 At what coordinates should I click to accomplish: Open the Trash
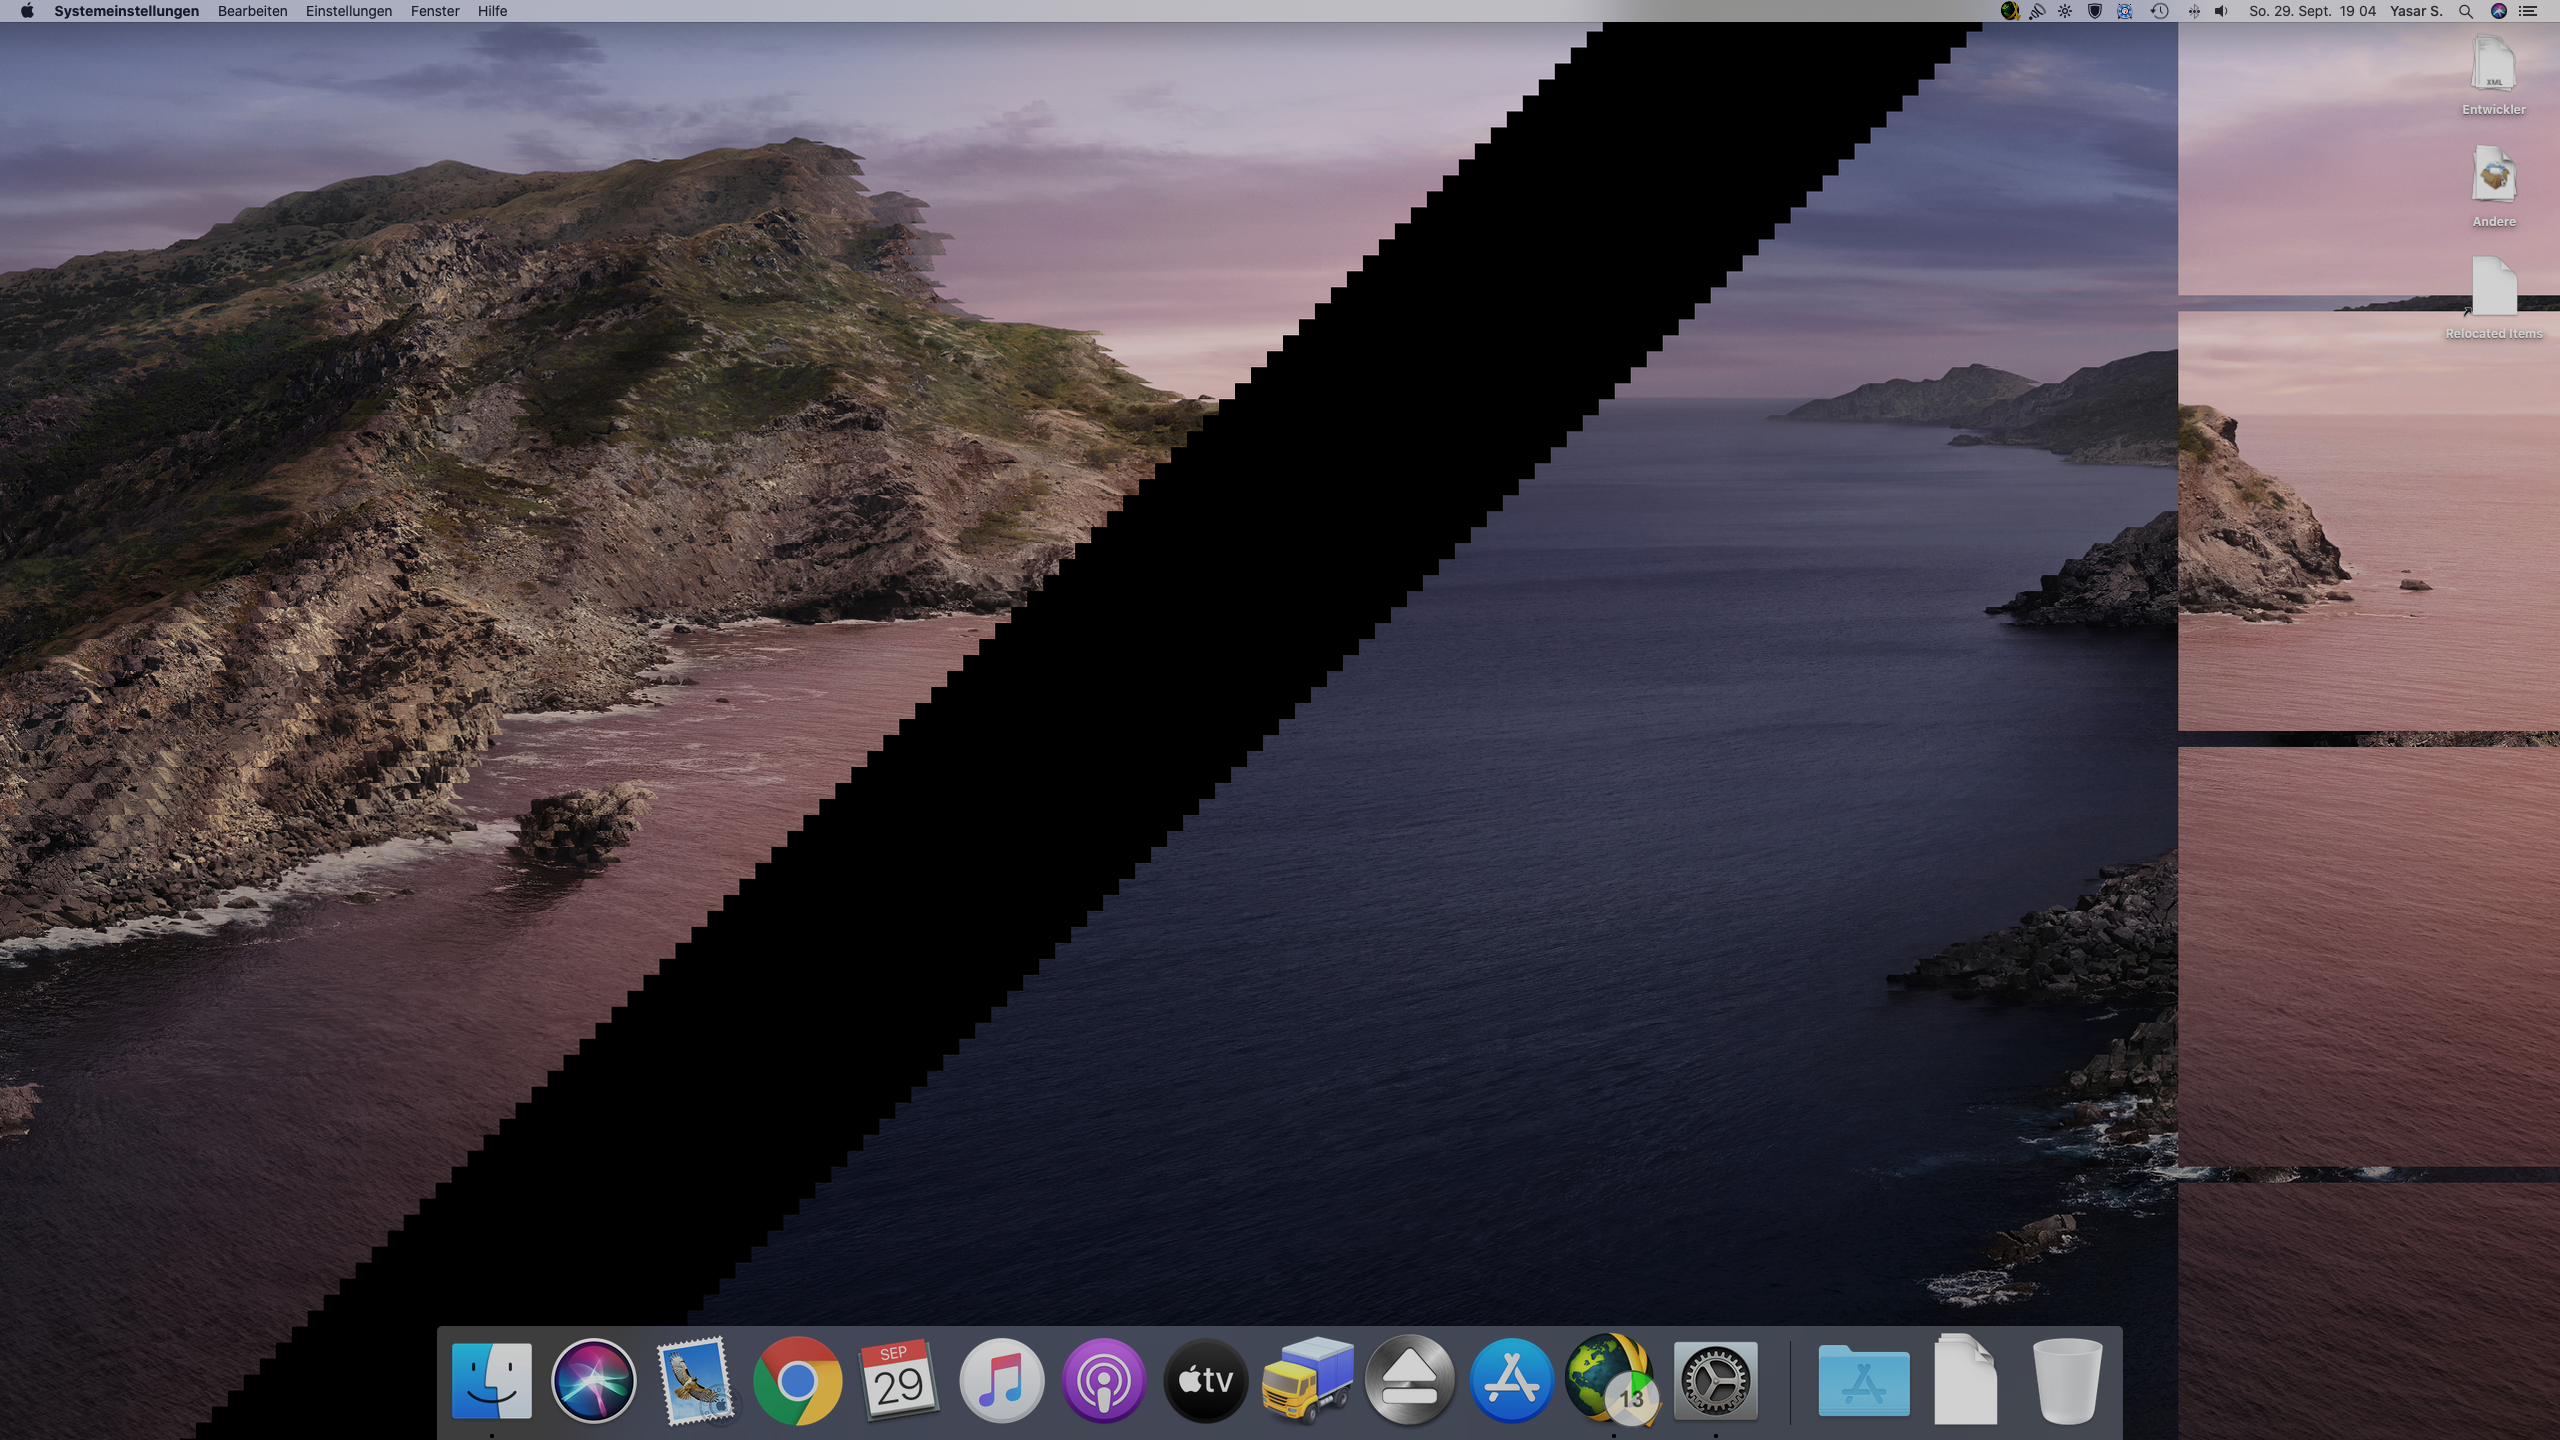point(2067,1381)
